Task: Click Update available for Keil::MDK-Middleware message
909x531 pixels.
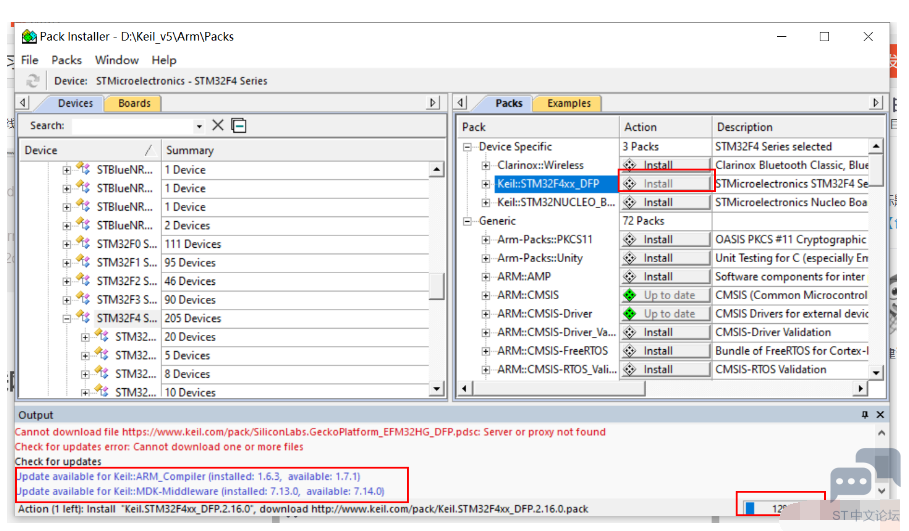Action: (200, 492)
